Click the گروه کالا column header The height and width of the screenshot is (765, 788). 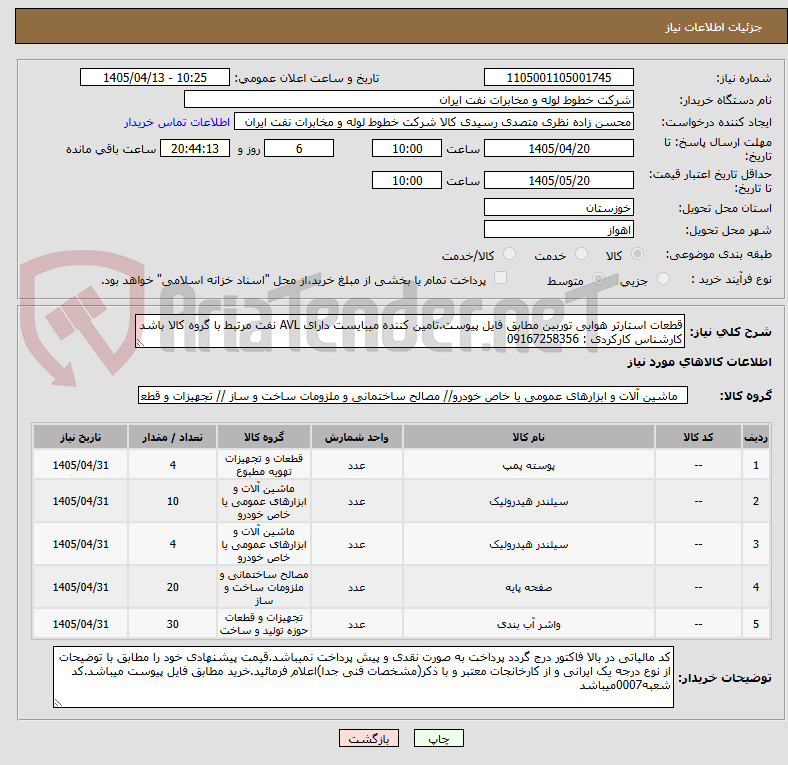pos(264,437)
